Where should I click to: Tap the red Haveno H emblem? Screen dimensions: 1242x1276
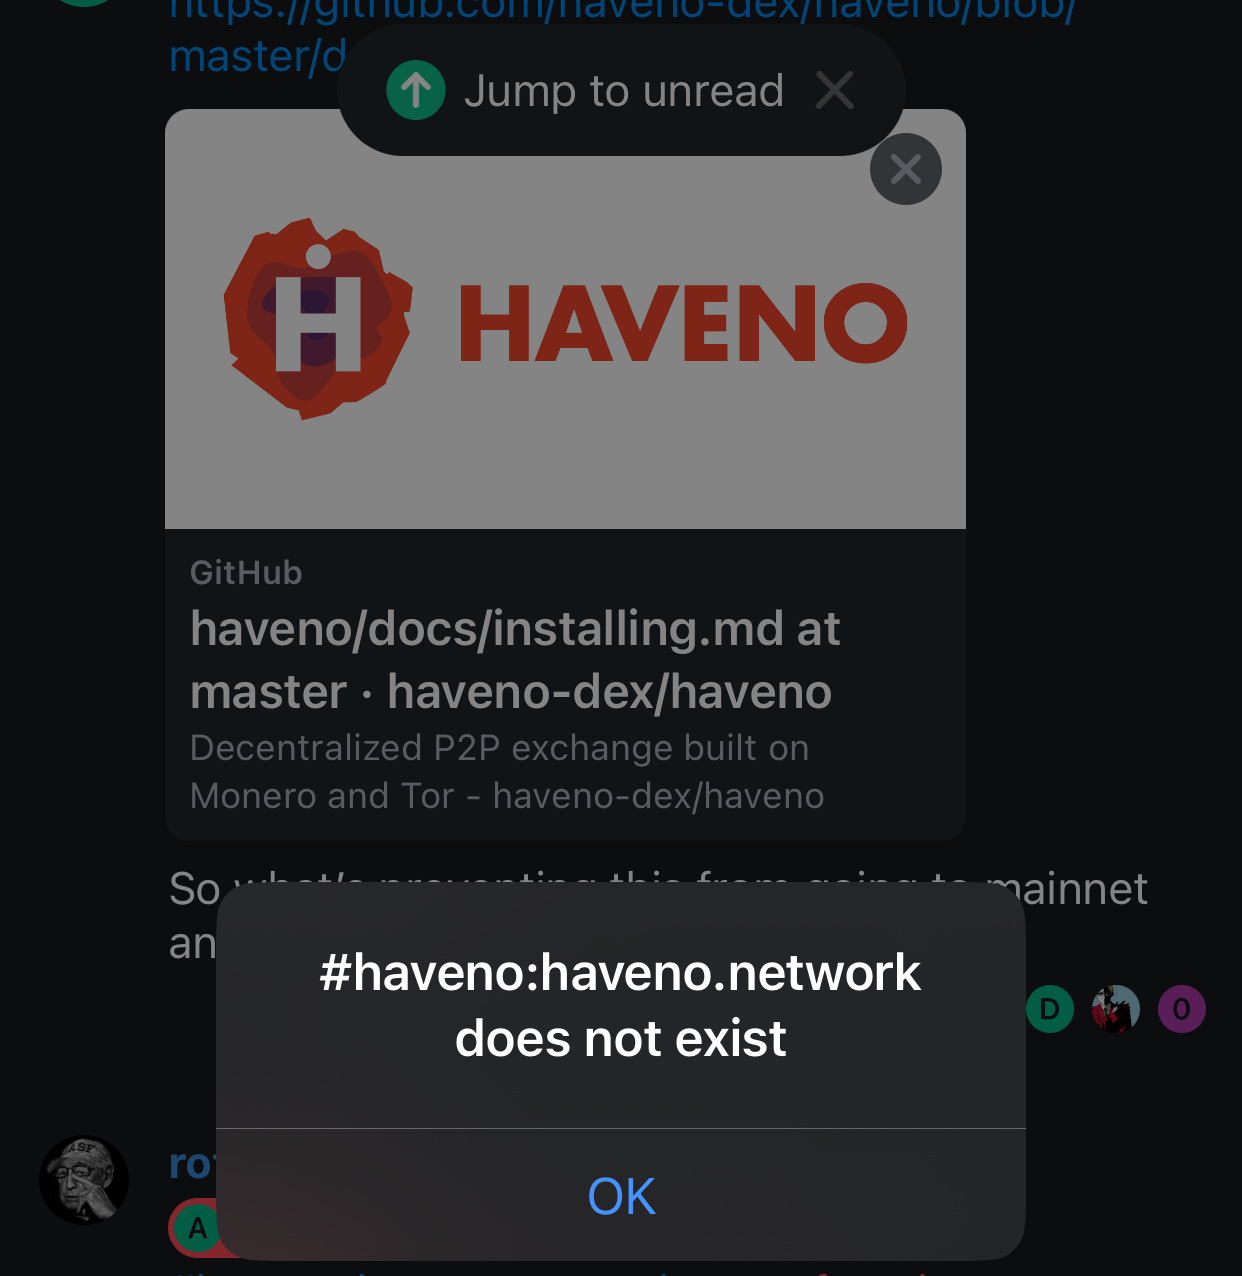(x=318, y=319)
